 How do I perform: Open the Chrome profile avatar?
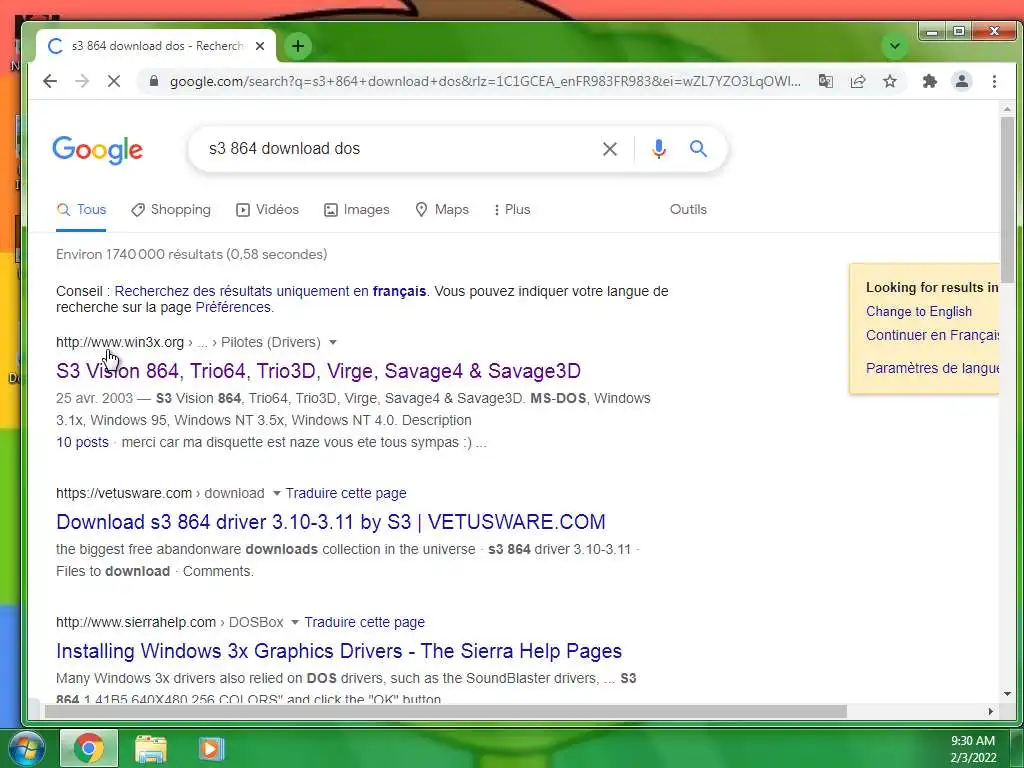[962, 82]
